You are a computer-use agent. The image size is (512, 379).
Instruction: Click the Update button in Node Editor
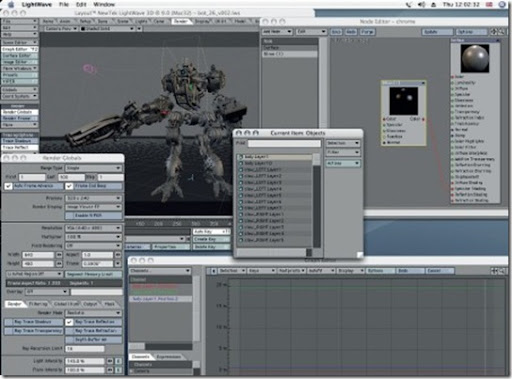coord(437,32)
